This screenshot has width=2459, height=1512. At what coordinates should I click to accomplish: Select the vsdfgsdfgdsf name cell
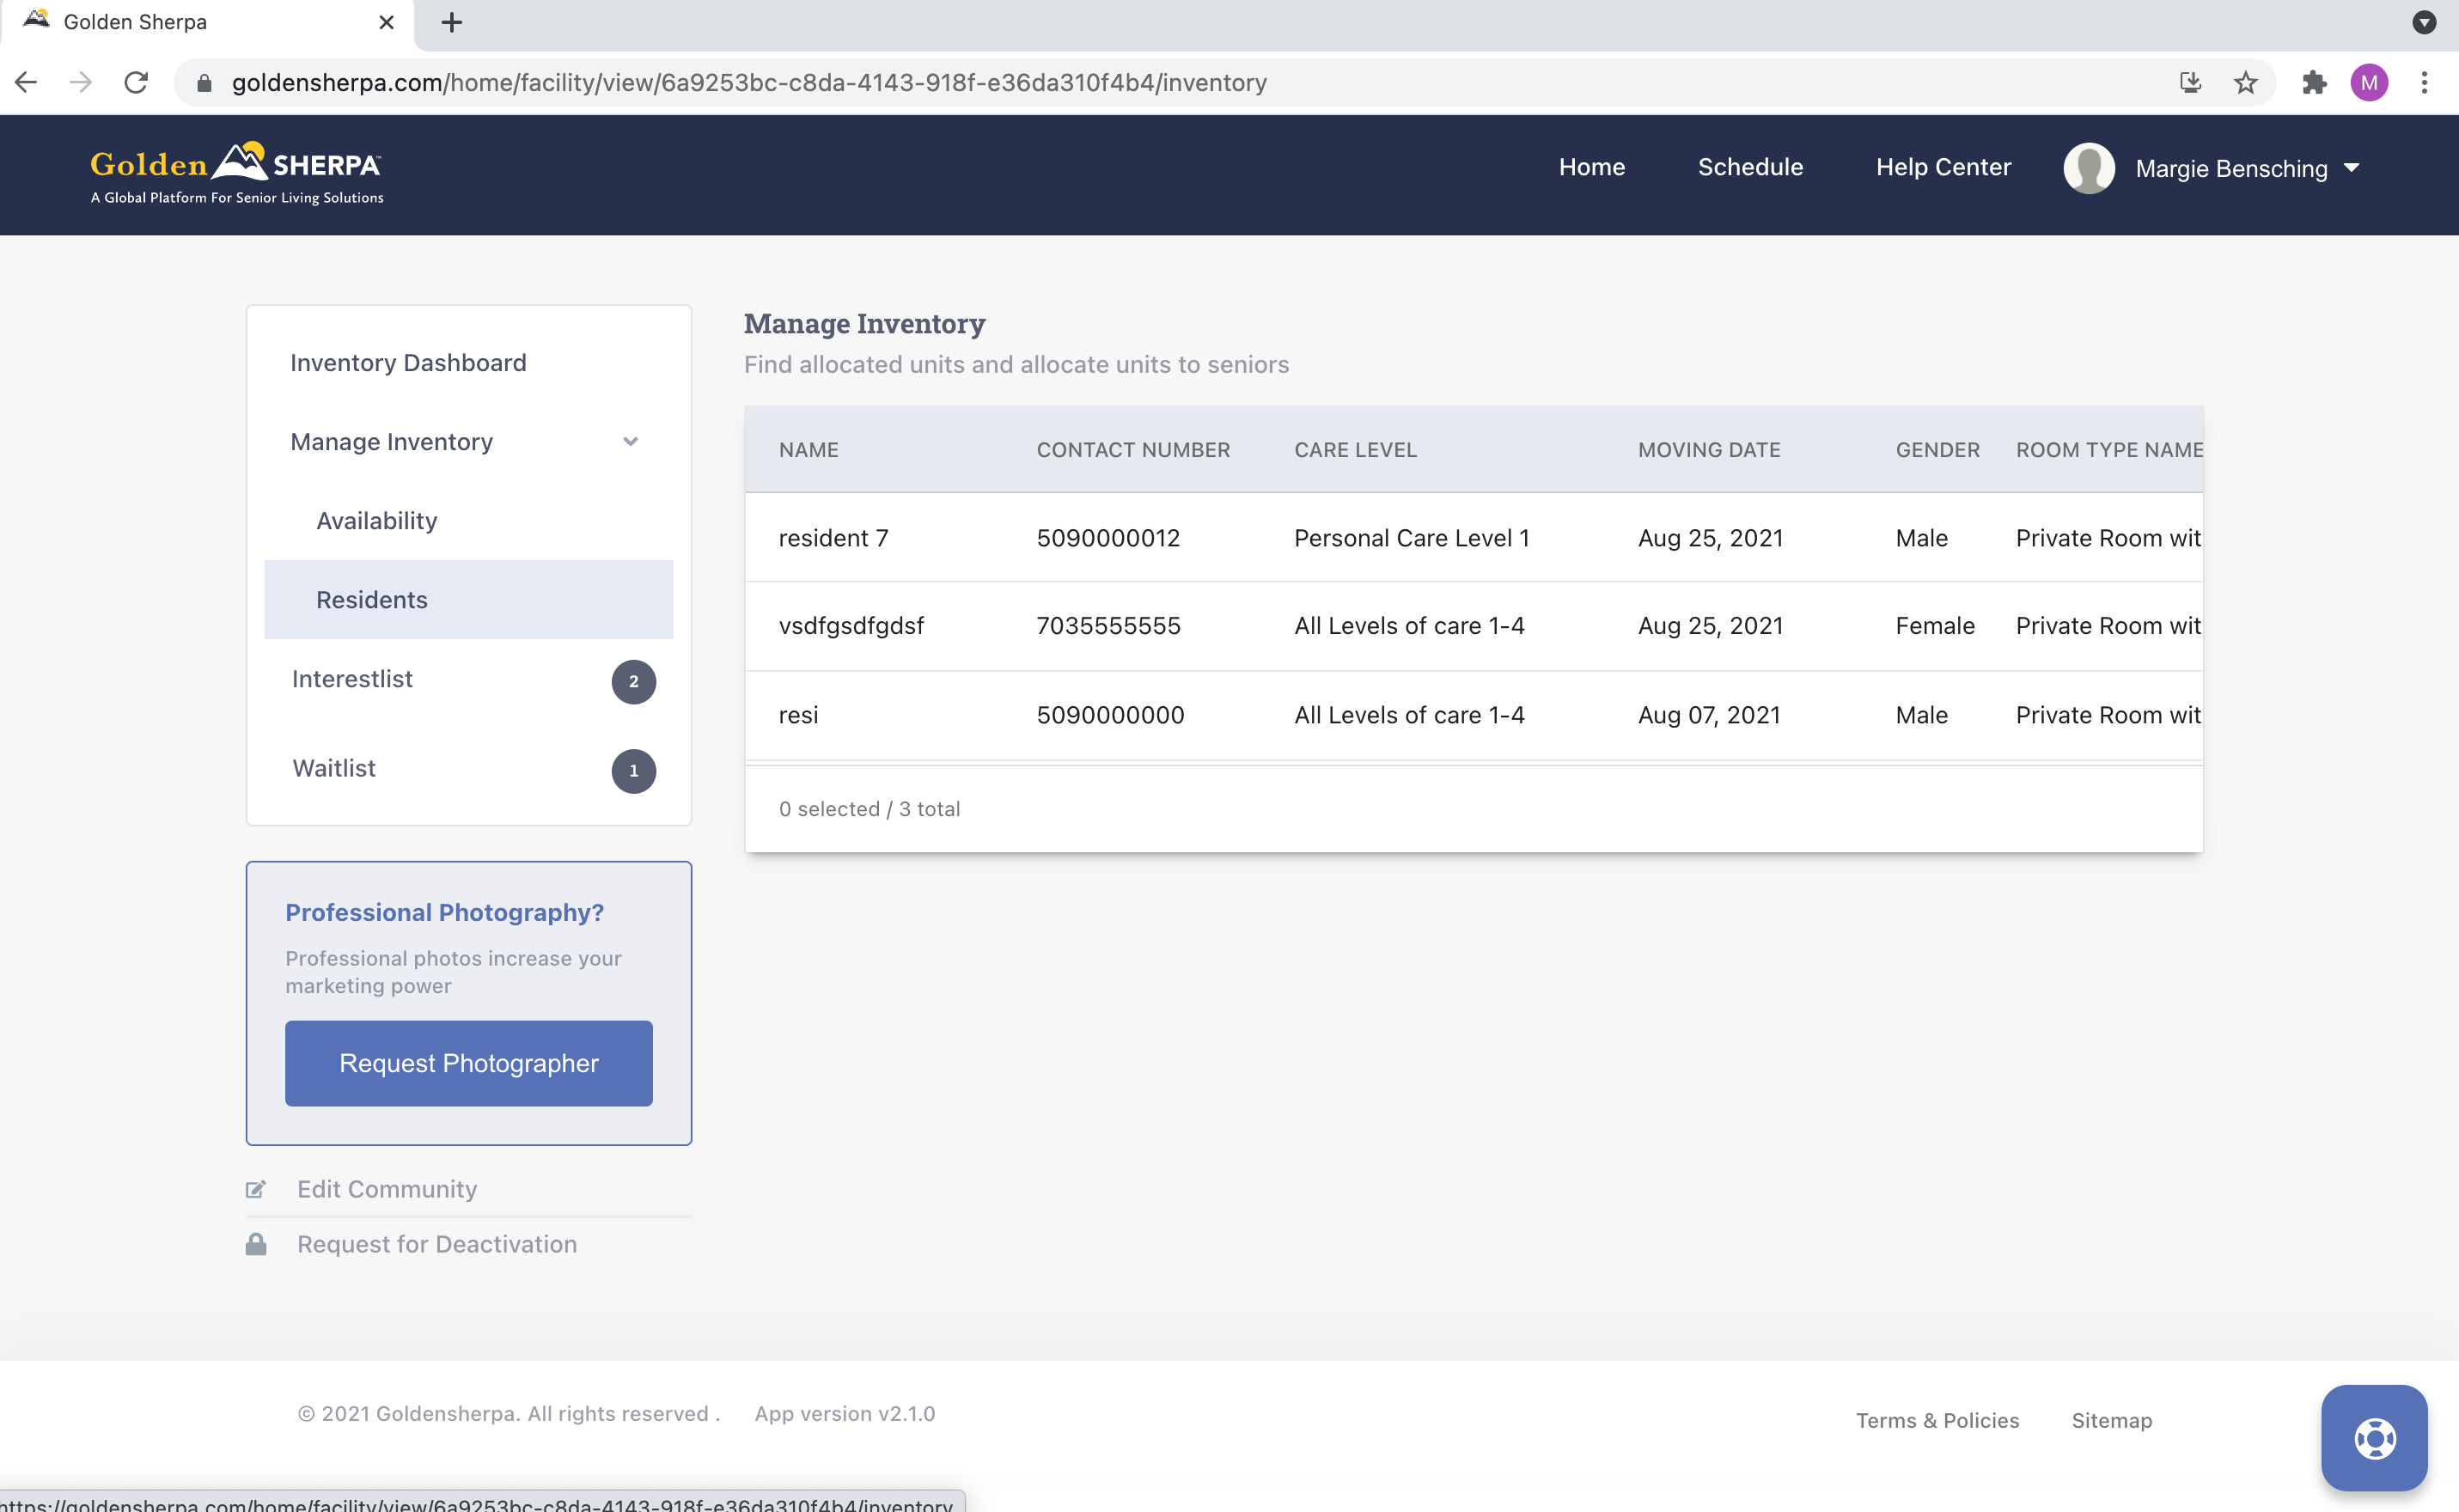pos(851,626)
